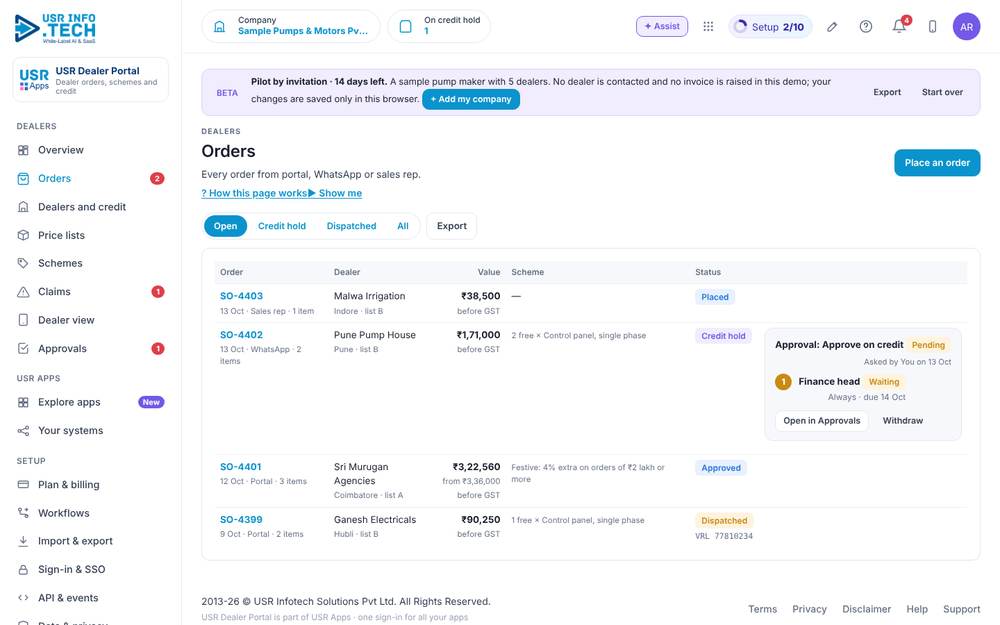Click the mobile device icon in header

pos(932,27)
